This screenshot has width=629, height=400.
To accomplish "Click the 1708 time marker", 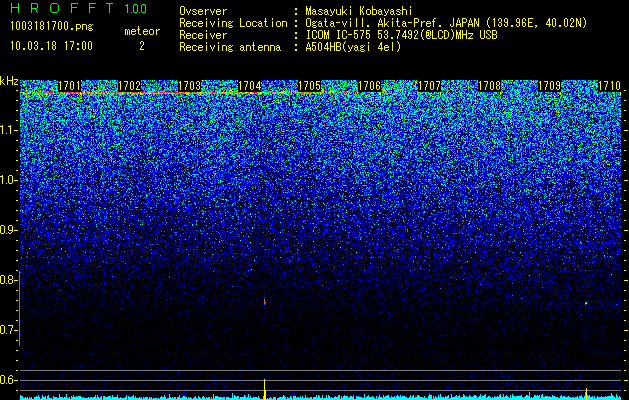I will tap(490, 86).
